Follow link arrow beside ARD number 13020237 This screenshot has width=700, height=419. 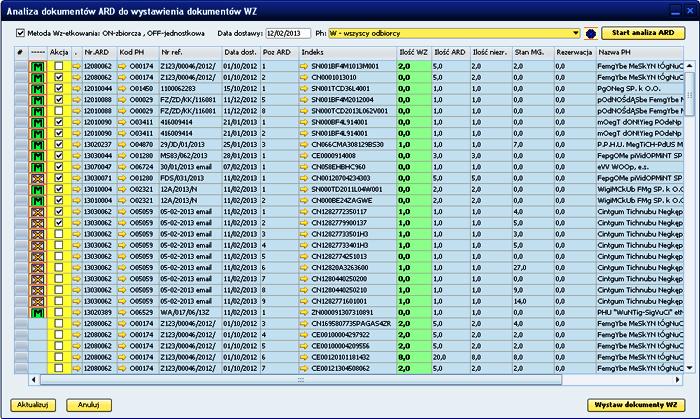click(77, 145)
